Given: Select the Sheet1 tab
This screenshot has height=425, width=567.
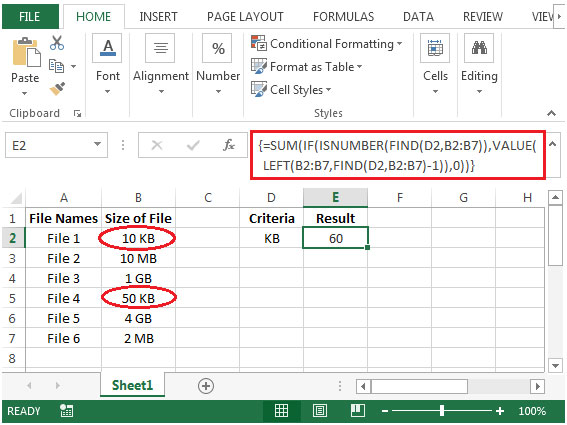Looking at the screenshot, I should [x=132, y=386].
